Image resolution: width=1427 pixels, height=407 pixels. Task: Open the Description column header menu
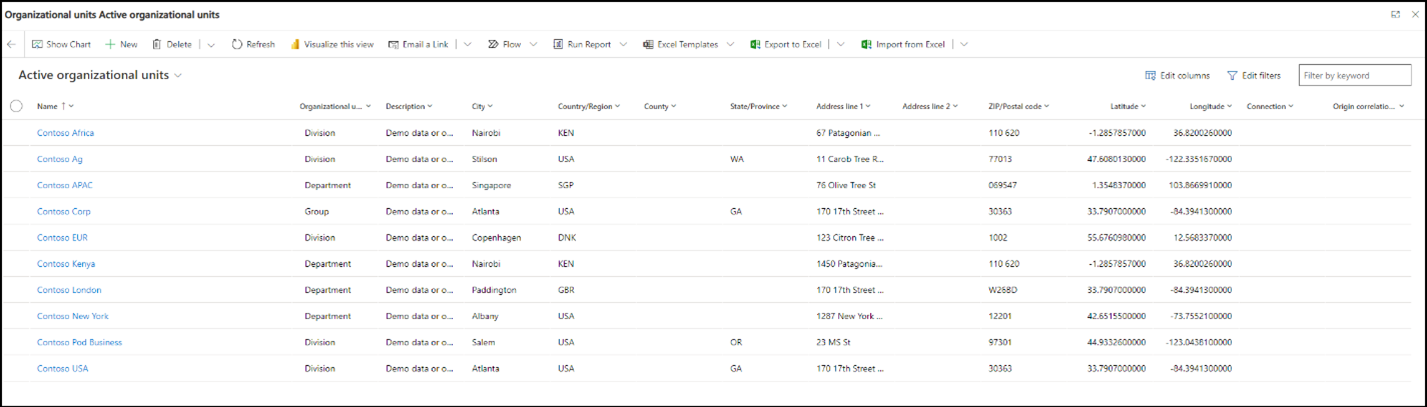409,106
